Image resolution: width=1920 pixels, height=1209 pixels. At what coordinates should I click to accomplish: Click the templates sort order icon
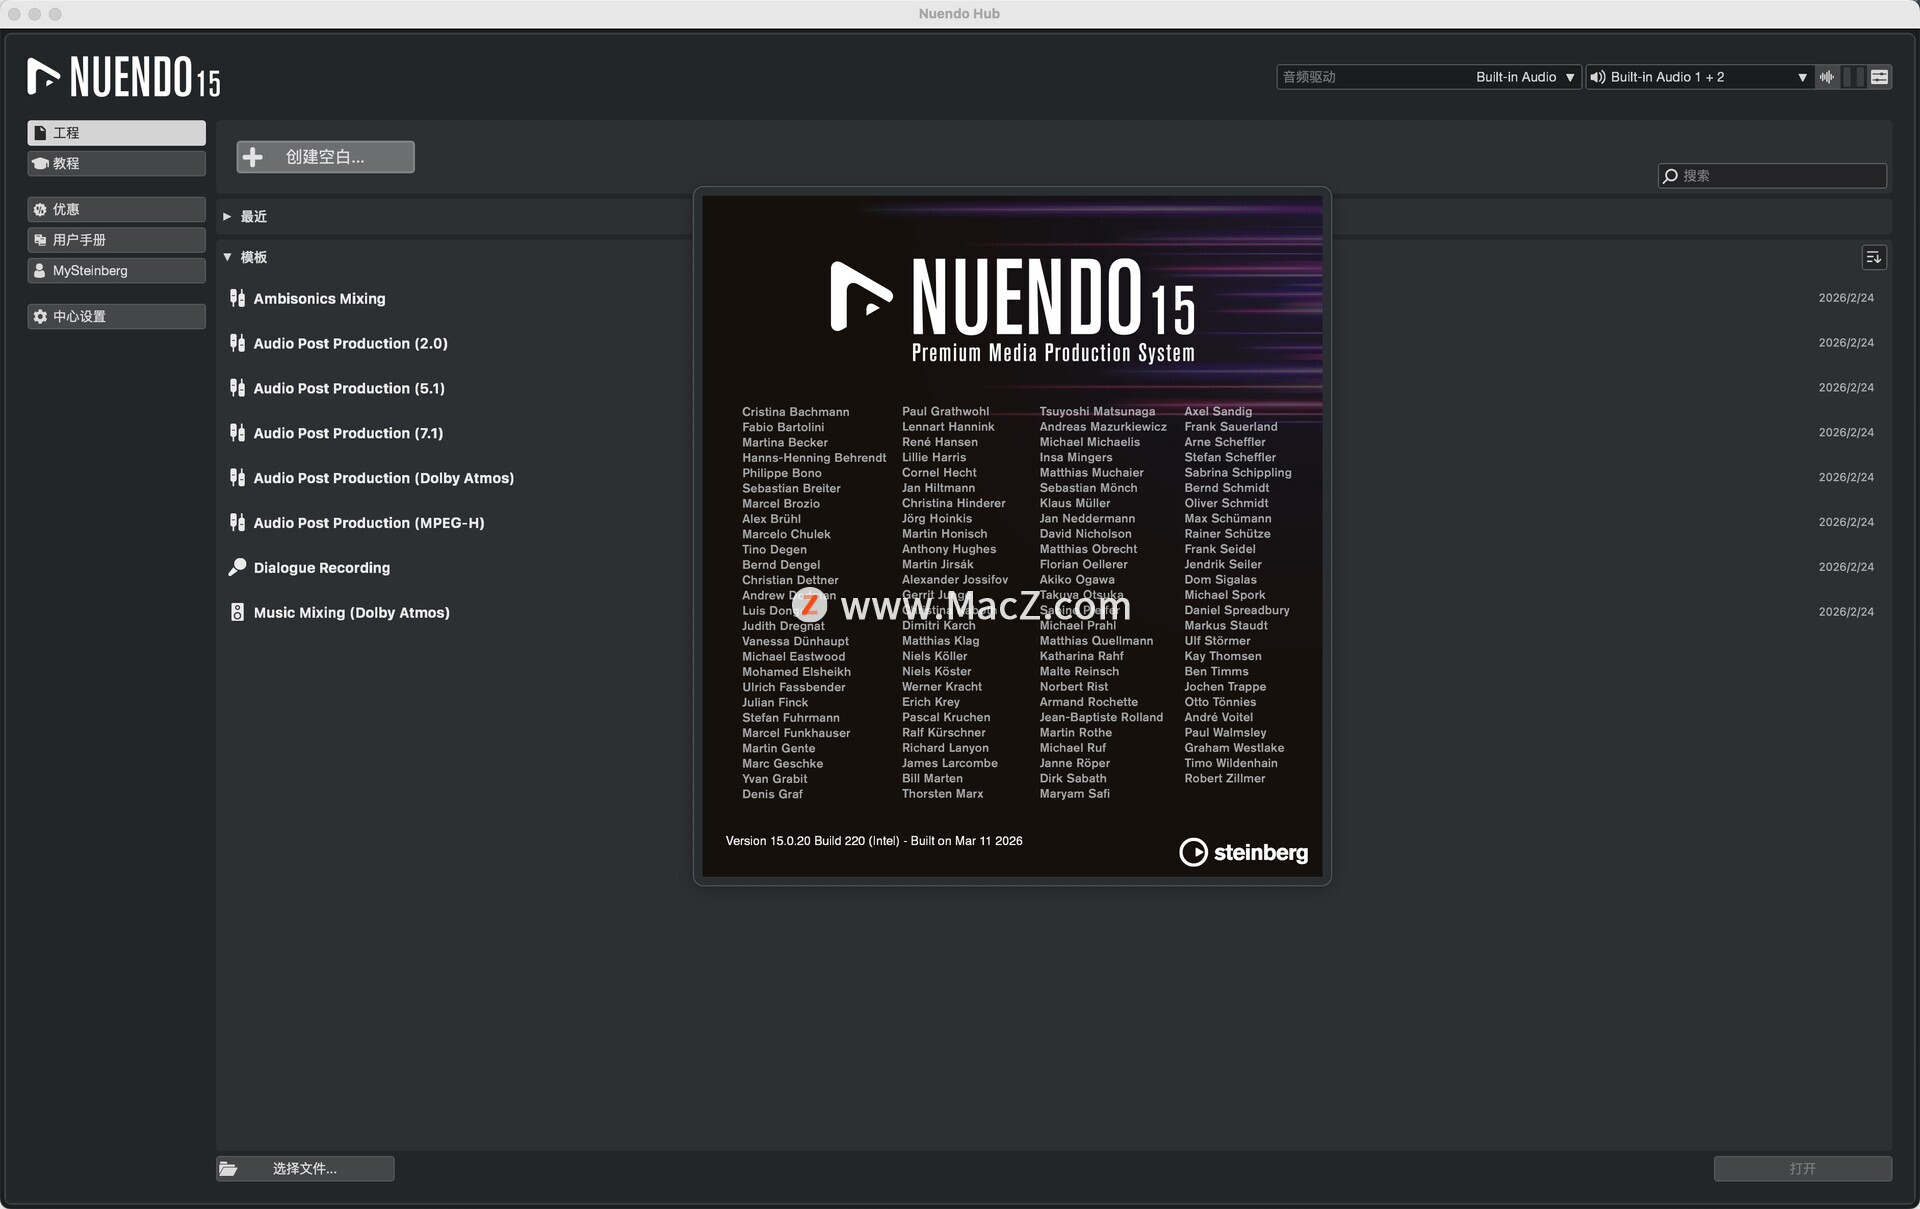[x=1873, y=258]
